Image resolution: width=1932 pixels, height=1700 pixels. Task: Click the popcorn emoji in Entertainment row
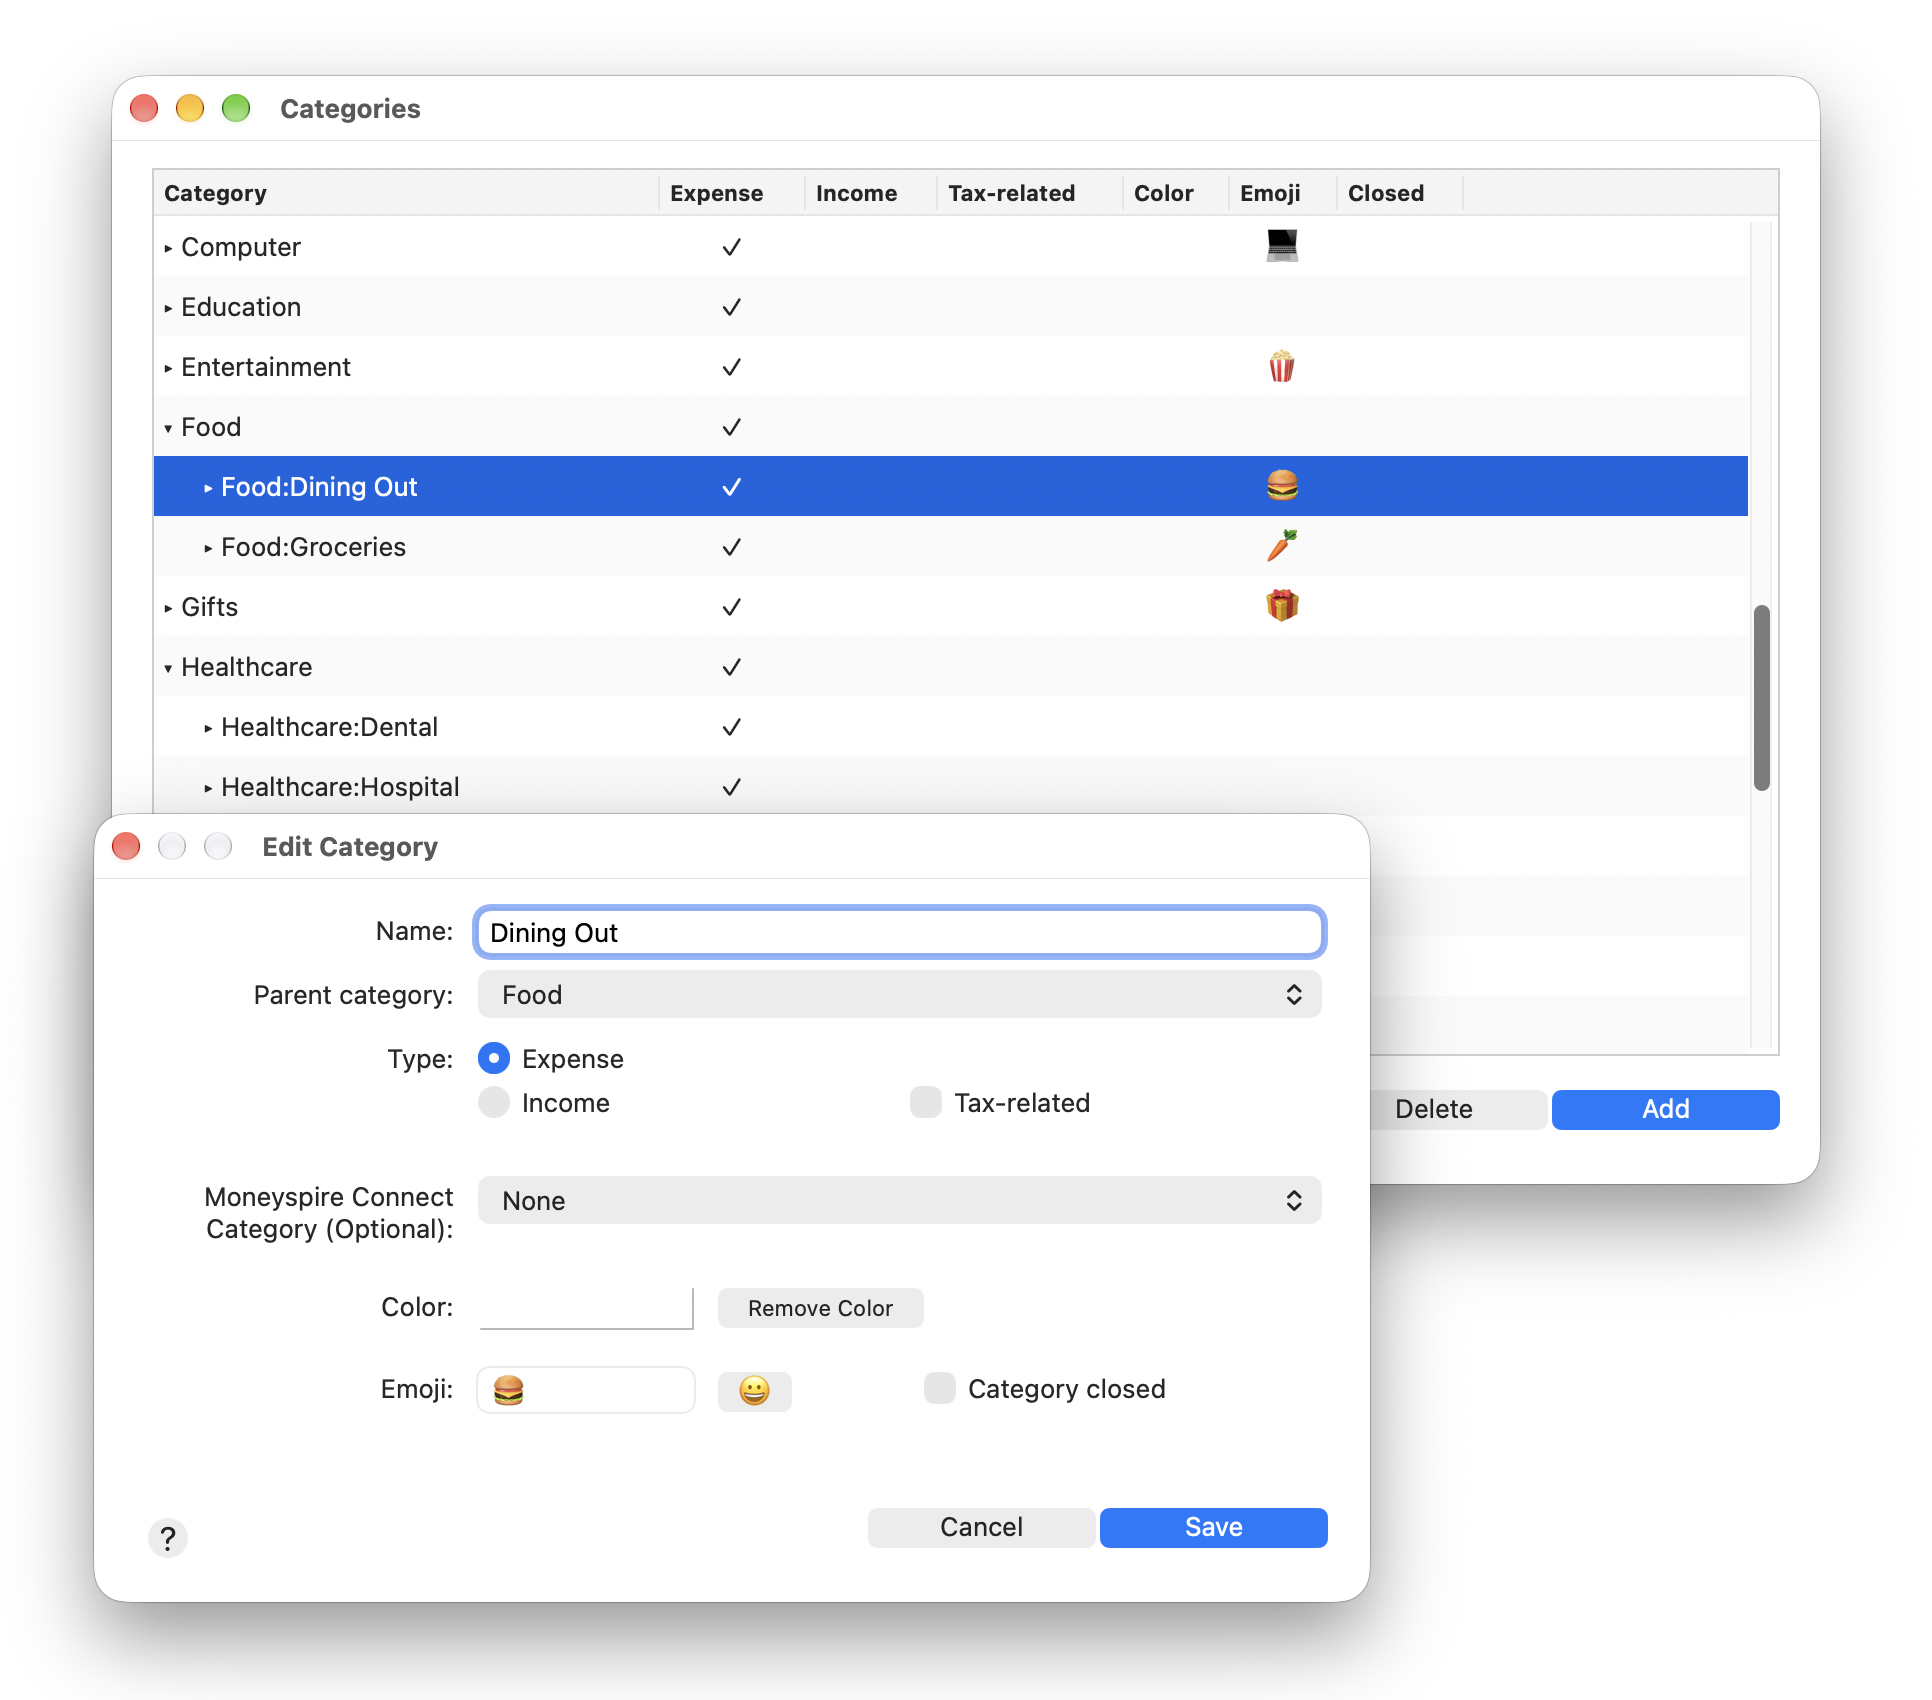click(1282, 366)
